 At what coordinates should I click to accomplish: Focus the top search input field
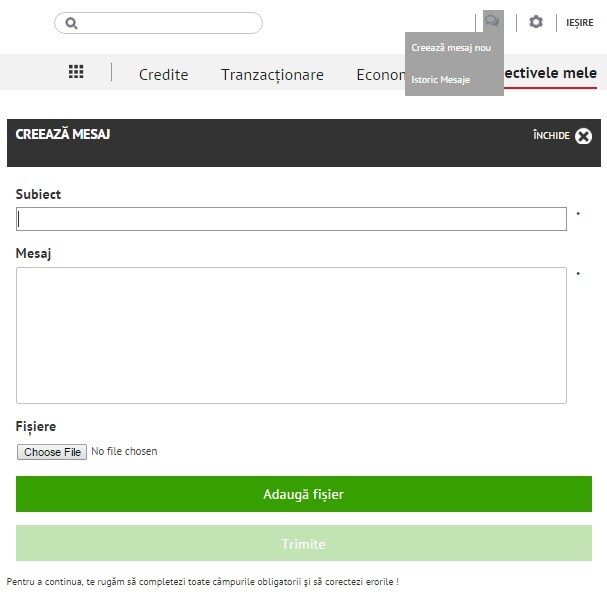pyautogui.click(x=165, y=23)
